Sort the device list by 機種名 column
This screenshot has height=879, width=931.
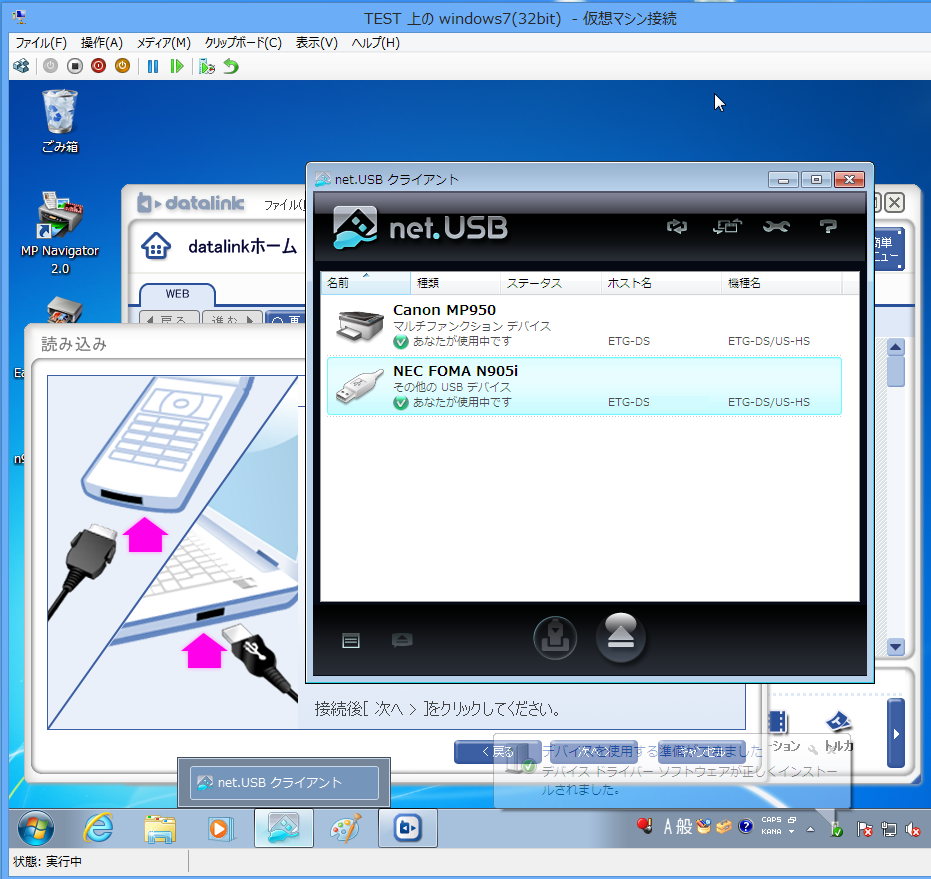coord(781,283)
